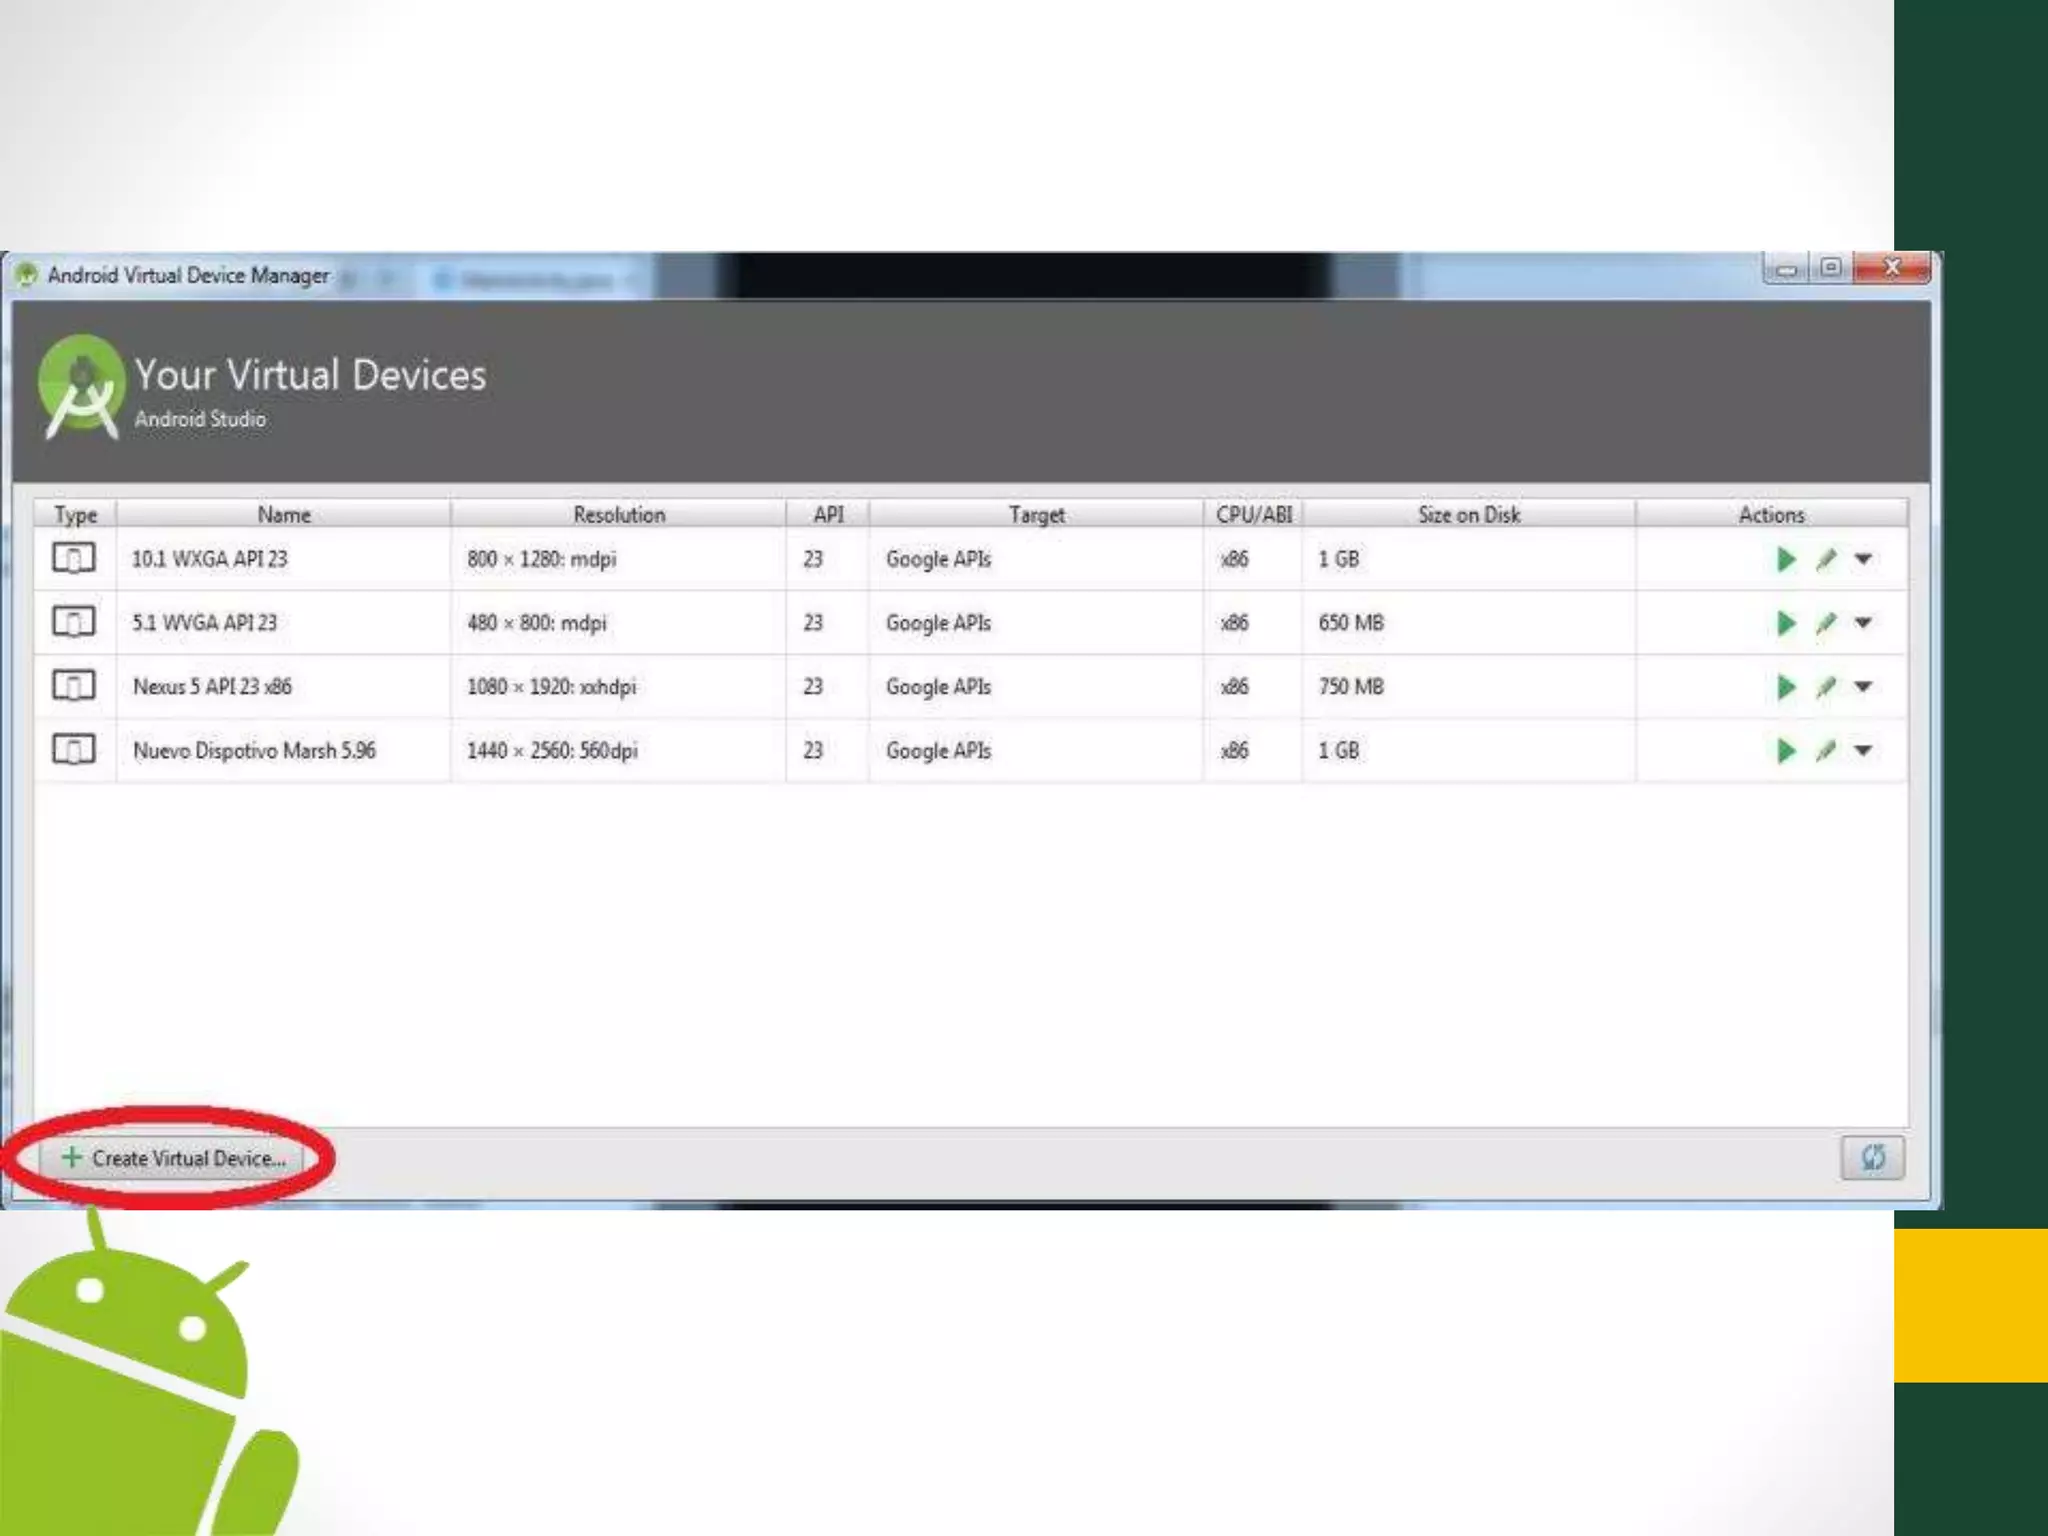This screenshot has height=1536, width=2048.
Task: Open actions dropdown for 10.1 WXGA device
Action: 1863,559
